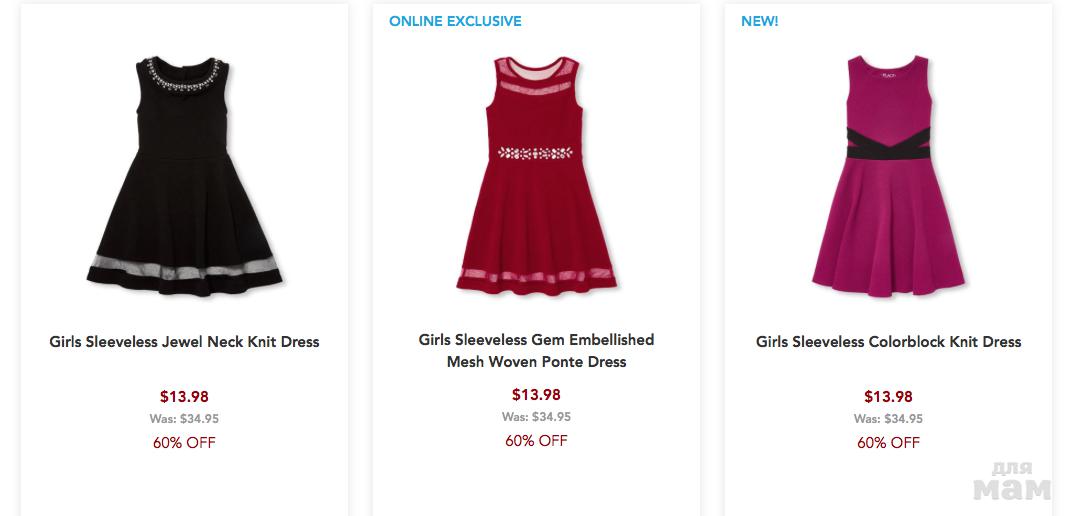Click the NEW! badge label
Screen dimensions: 1068x516
(x=759, y=21)
